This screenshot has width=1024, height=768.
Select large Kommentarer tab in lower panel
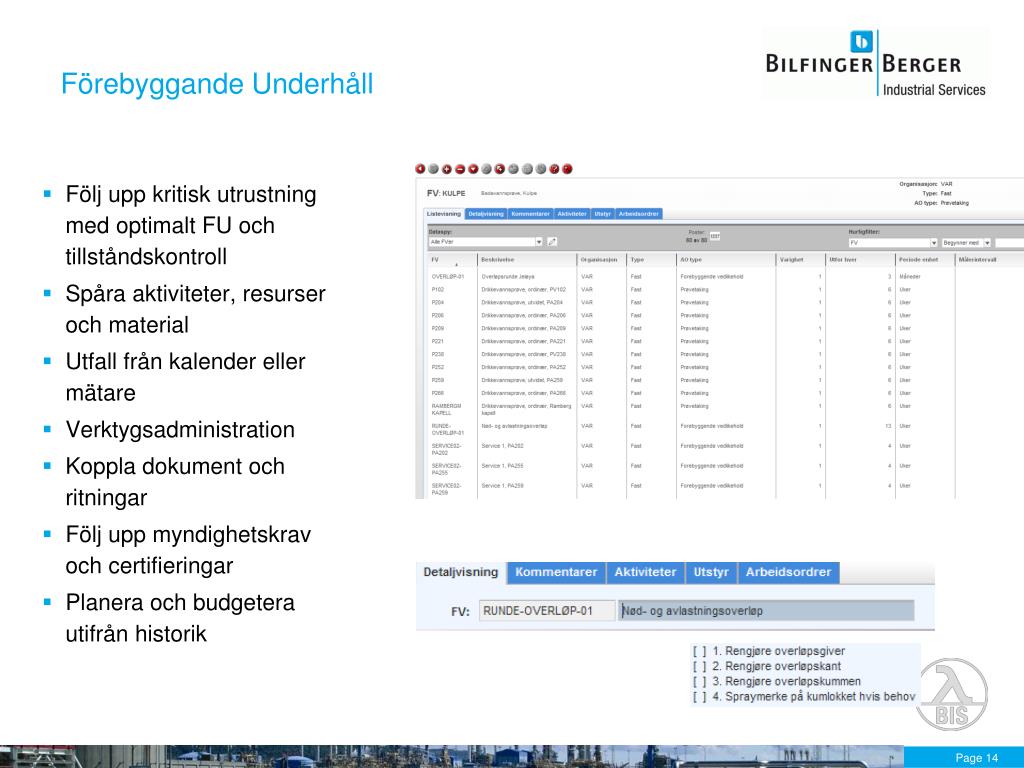pos(556,572)
